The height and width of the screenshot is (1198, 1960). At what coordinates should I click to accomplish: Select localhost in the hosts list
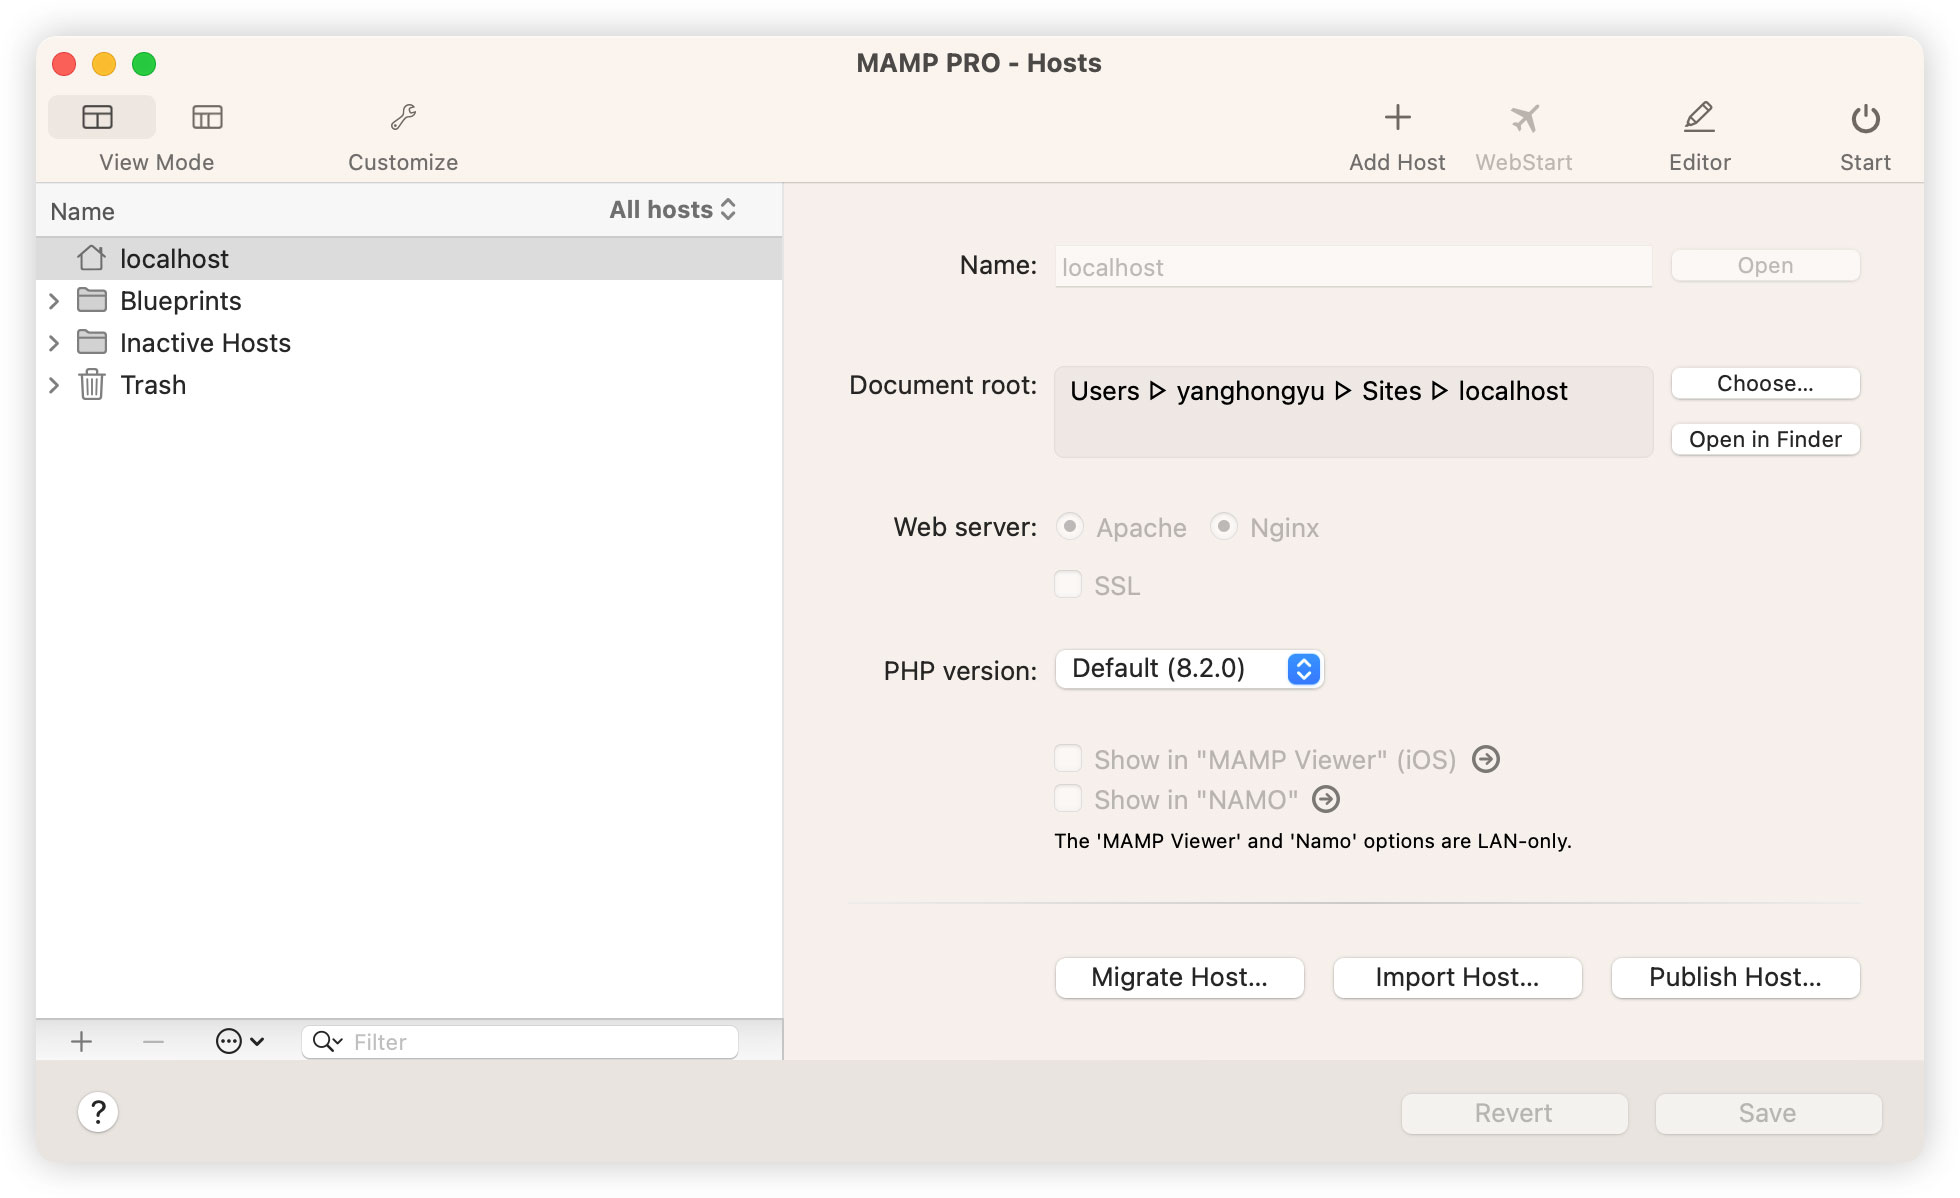409,258
